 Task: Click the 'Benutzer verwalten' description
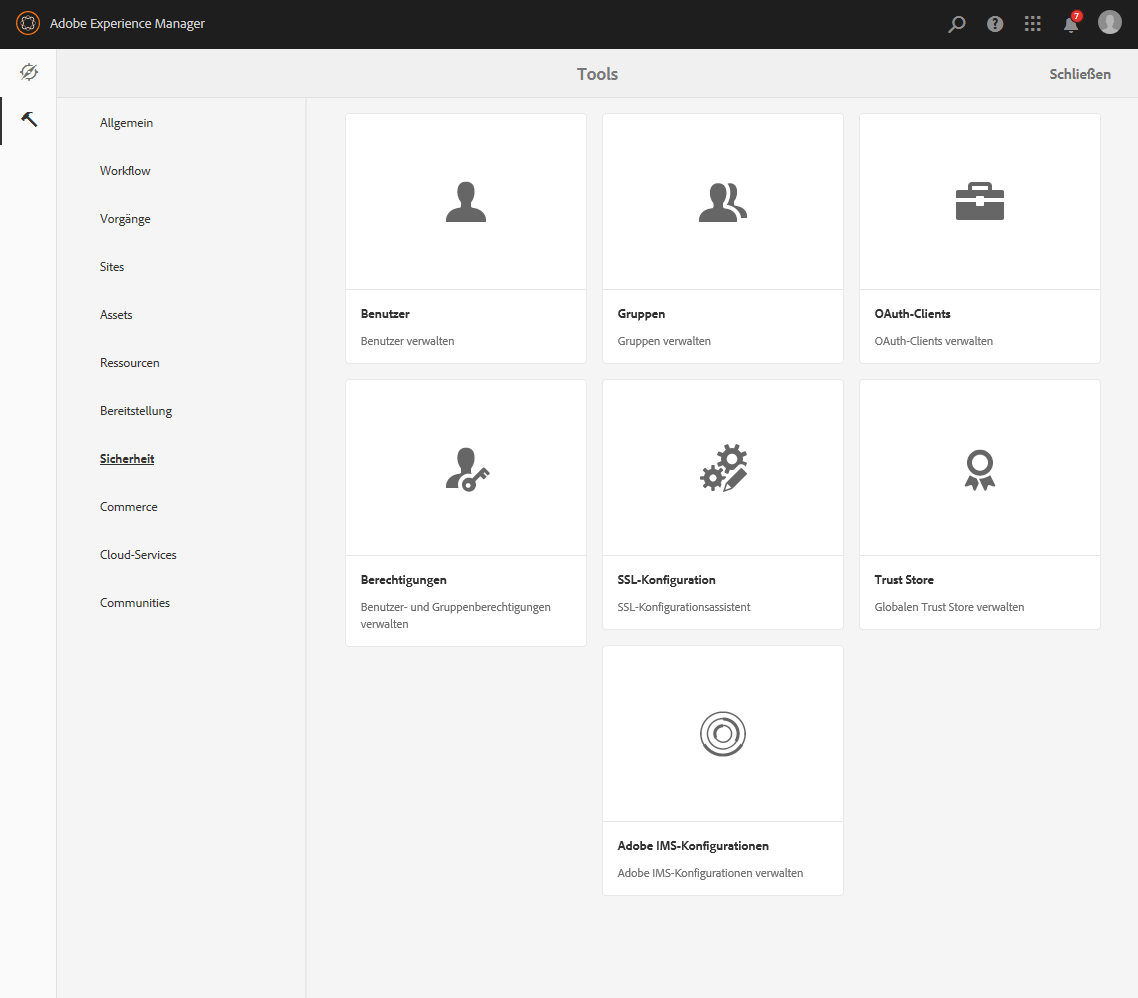407,340
